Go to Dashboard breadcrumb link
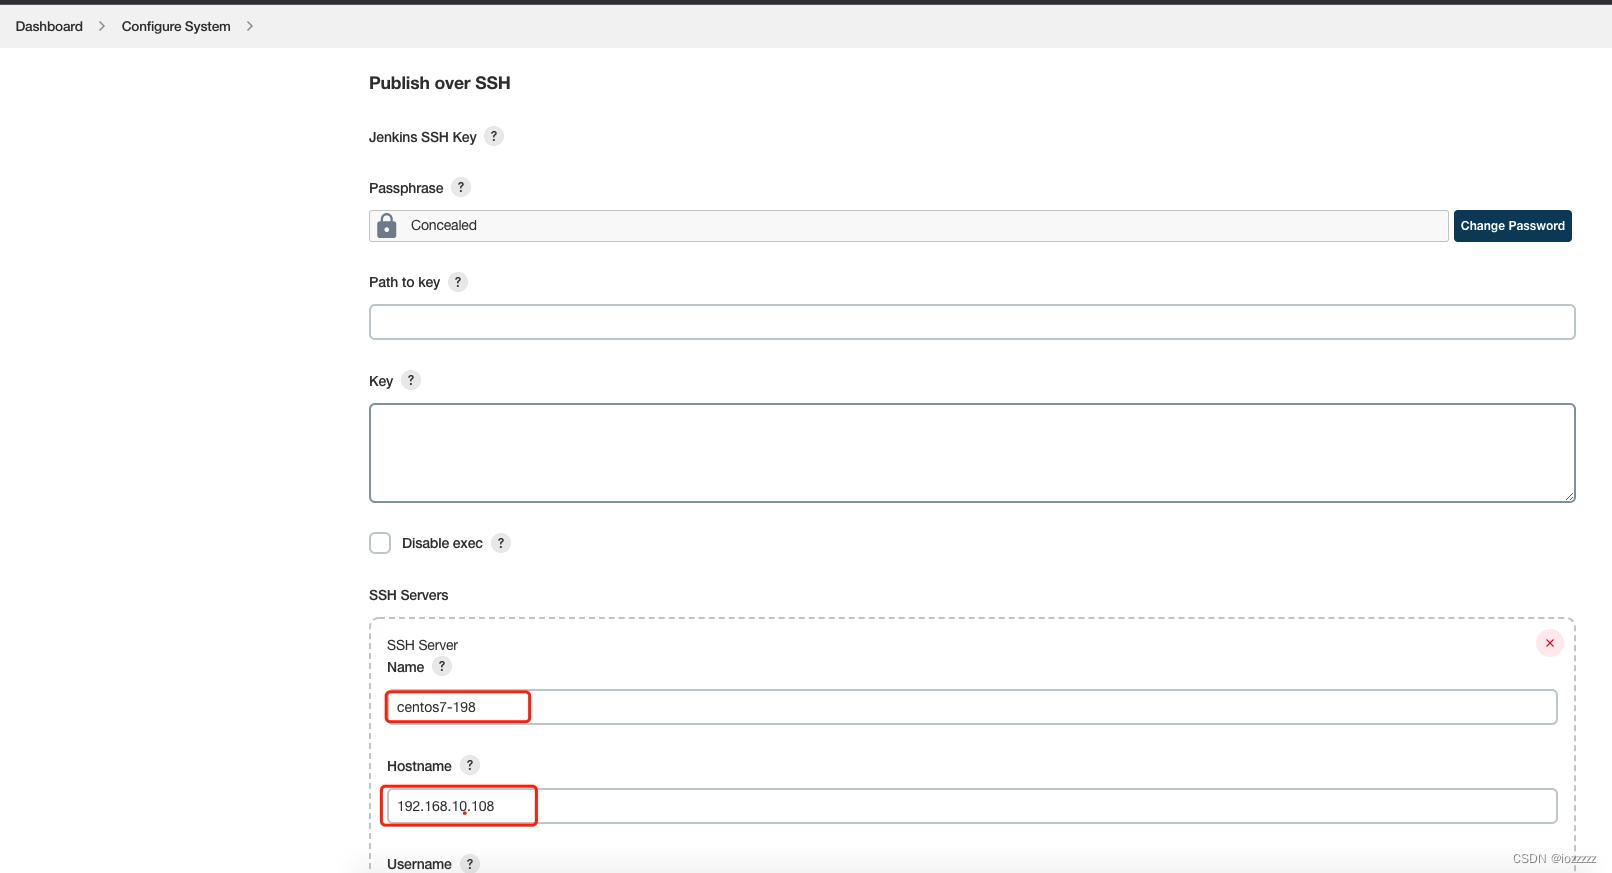The width and height of the screenshot is (1612, 873). (49, 26)
